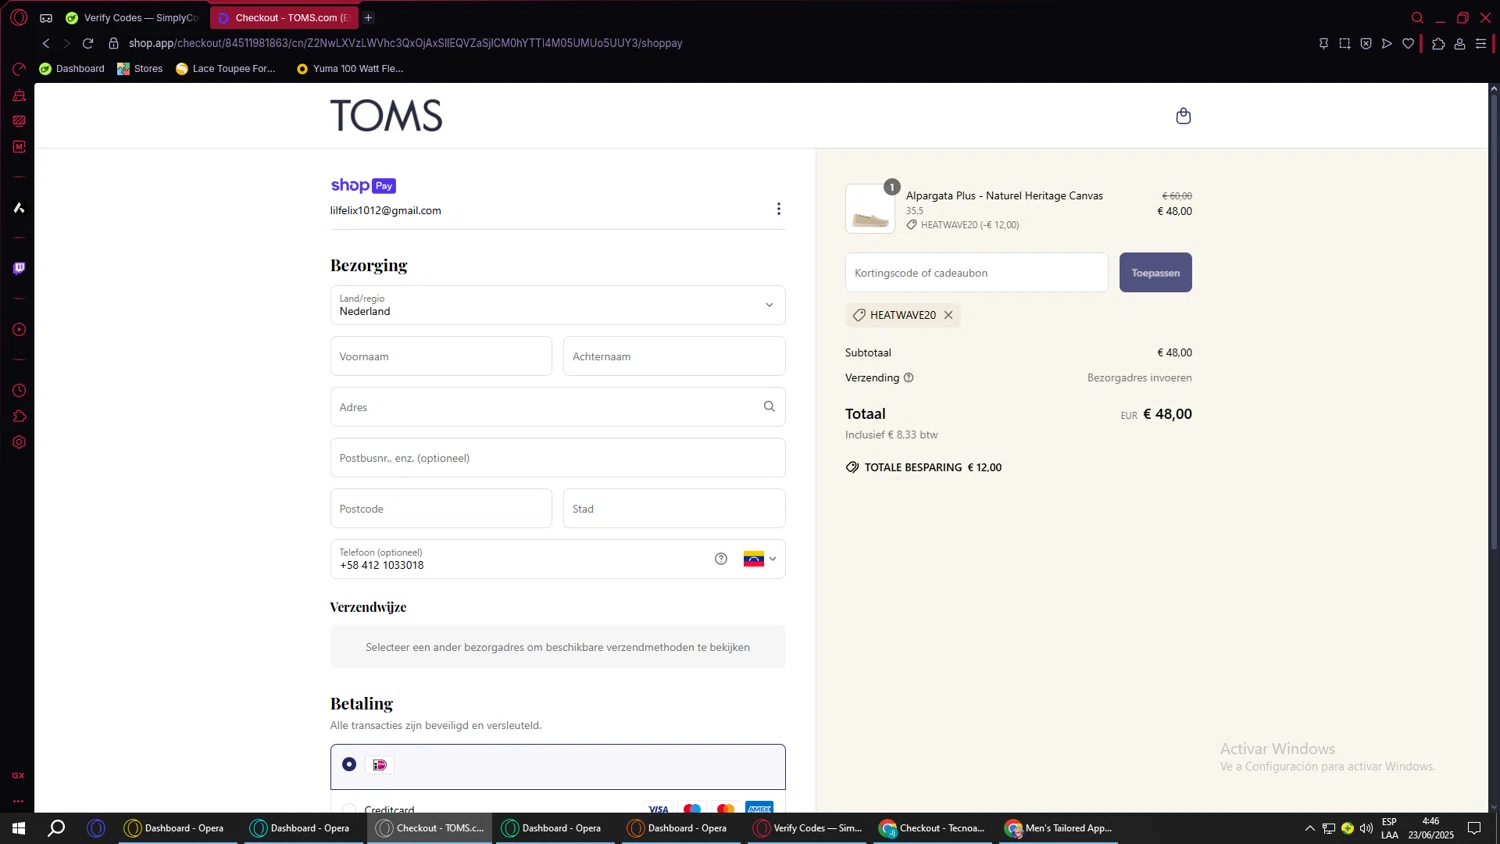Open Twitch in Opera sidebar
This screenshot has height=844, width=1500.
[18, 268]
